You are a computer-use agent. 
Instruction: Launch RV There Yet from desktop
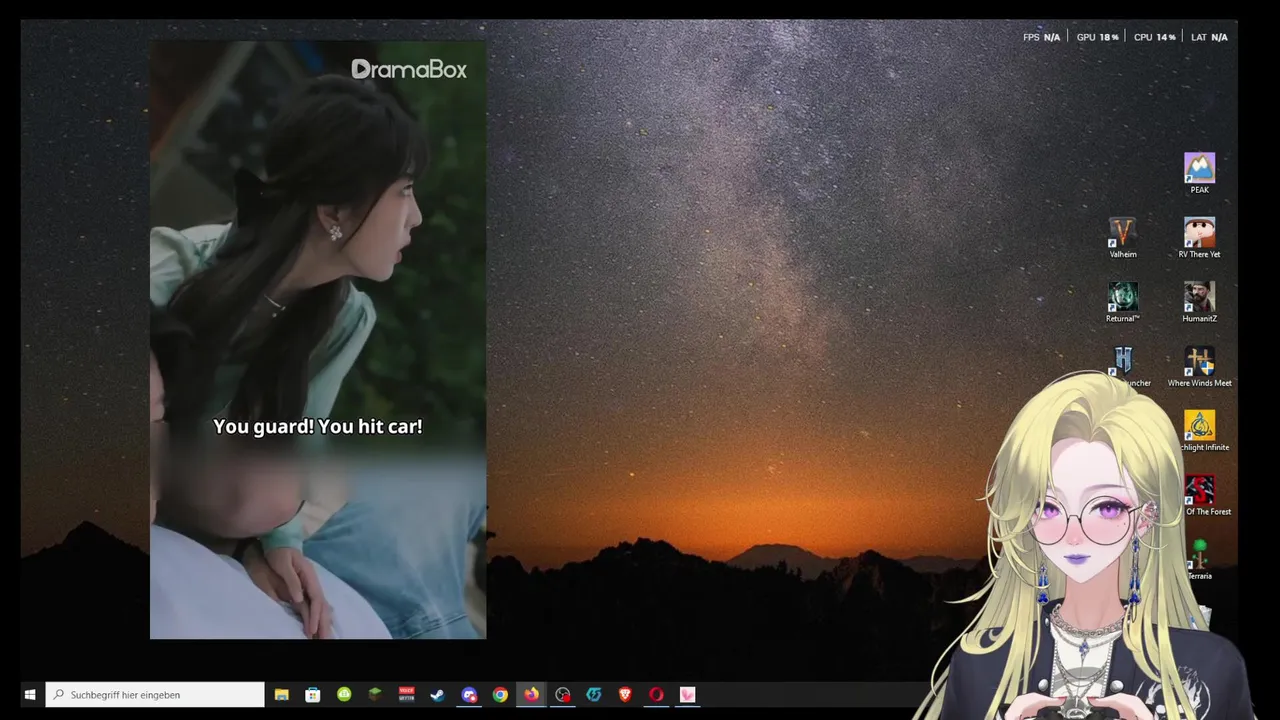1199,238
